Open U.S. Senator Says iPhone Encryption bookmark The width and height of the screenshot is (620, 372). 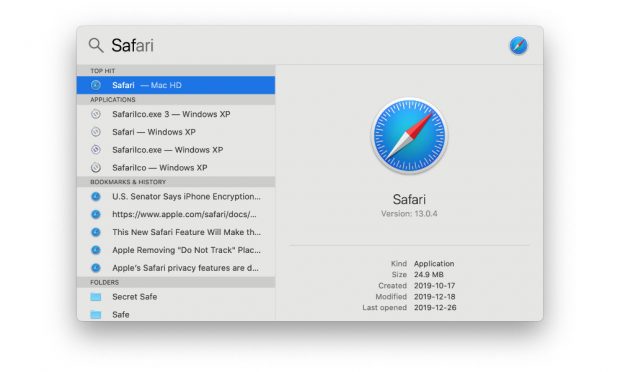(x=176, y=196)
